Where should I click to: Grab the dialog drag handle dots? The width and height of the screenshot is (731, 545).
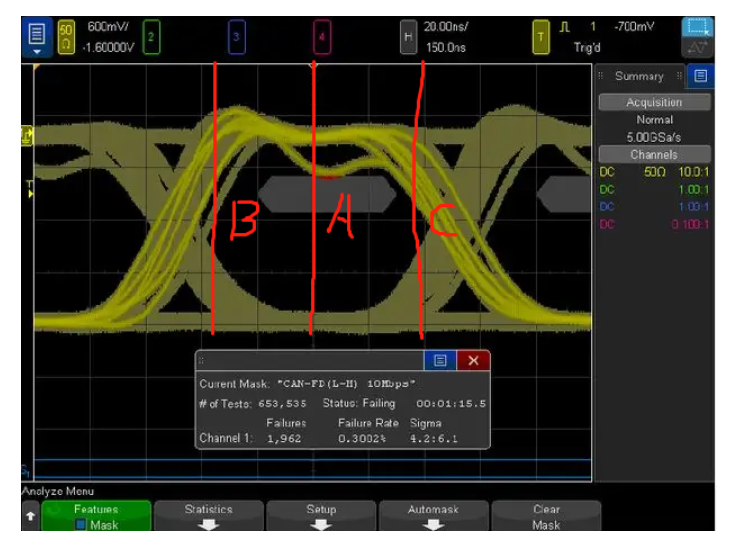click(x=201, y=360)
